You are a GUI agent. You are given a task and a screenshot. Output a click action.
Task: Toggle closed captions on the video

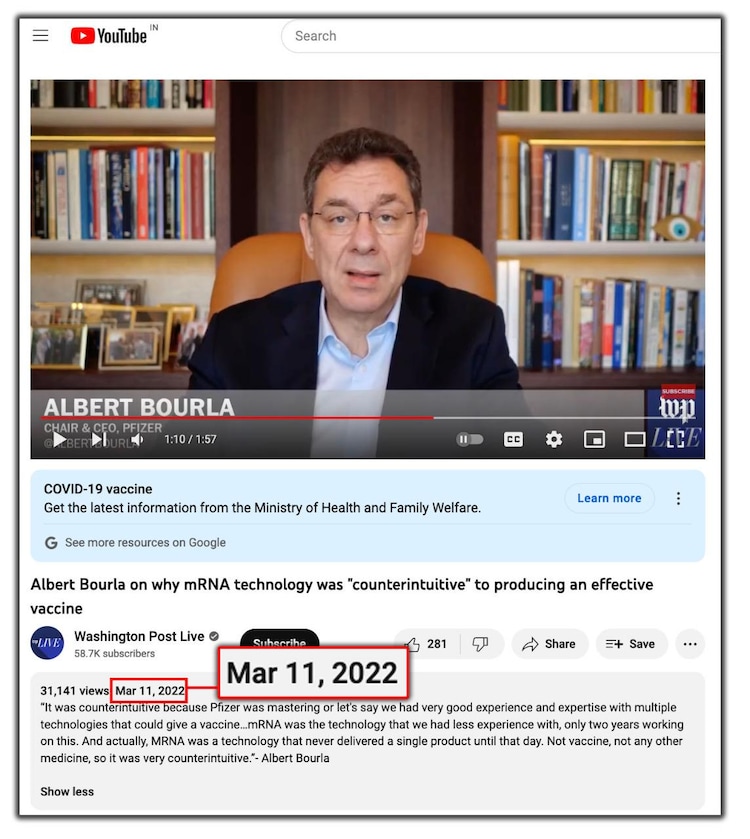[513, 439]
